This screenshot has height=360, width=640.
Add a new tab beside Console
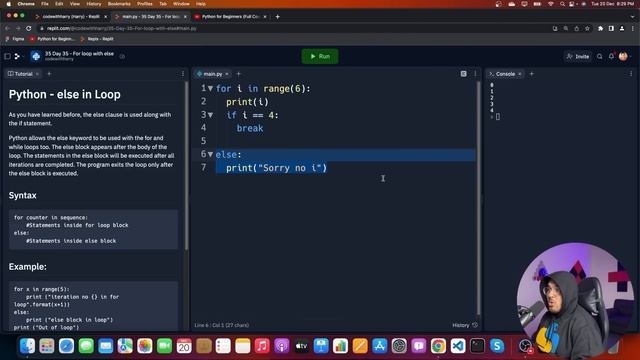coord(531,74)
